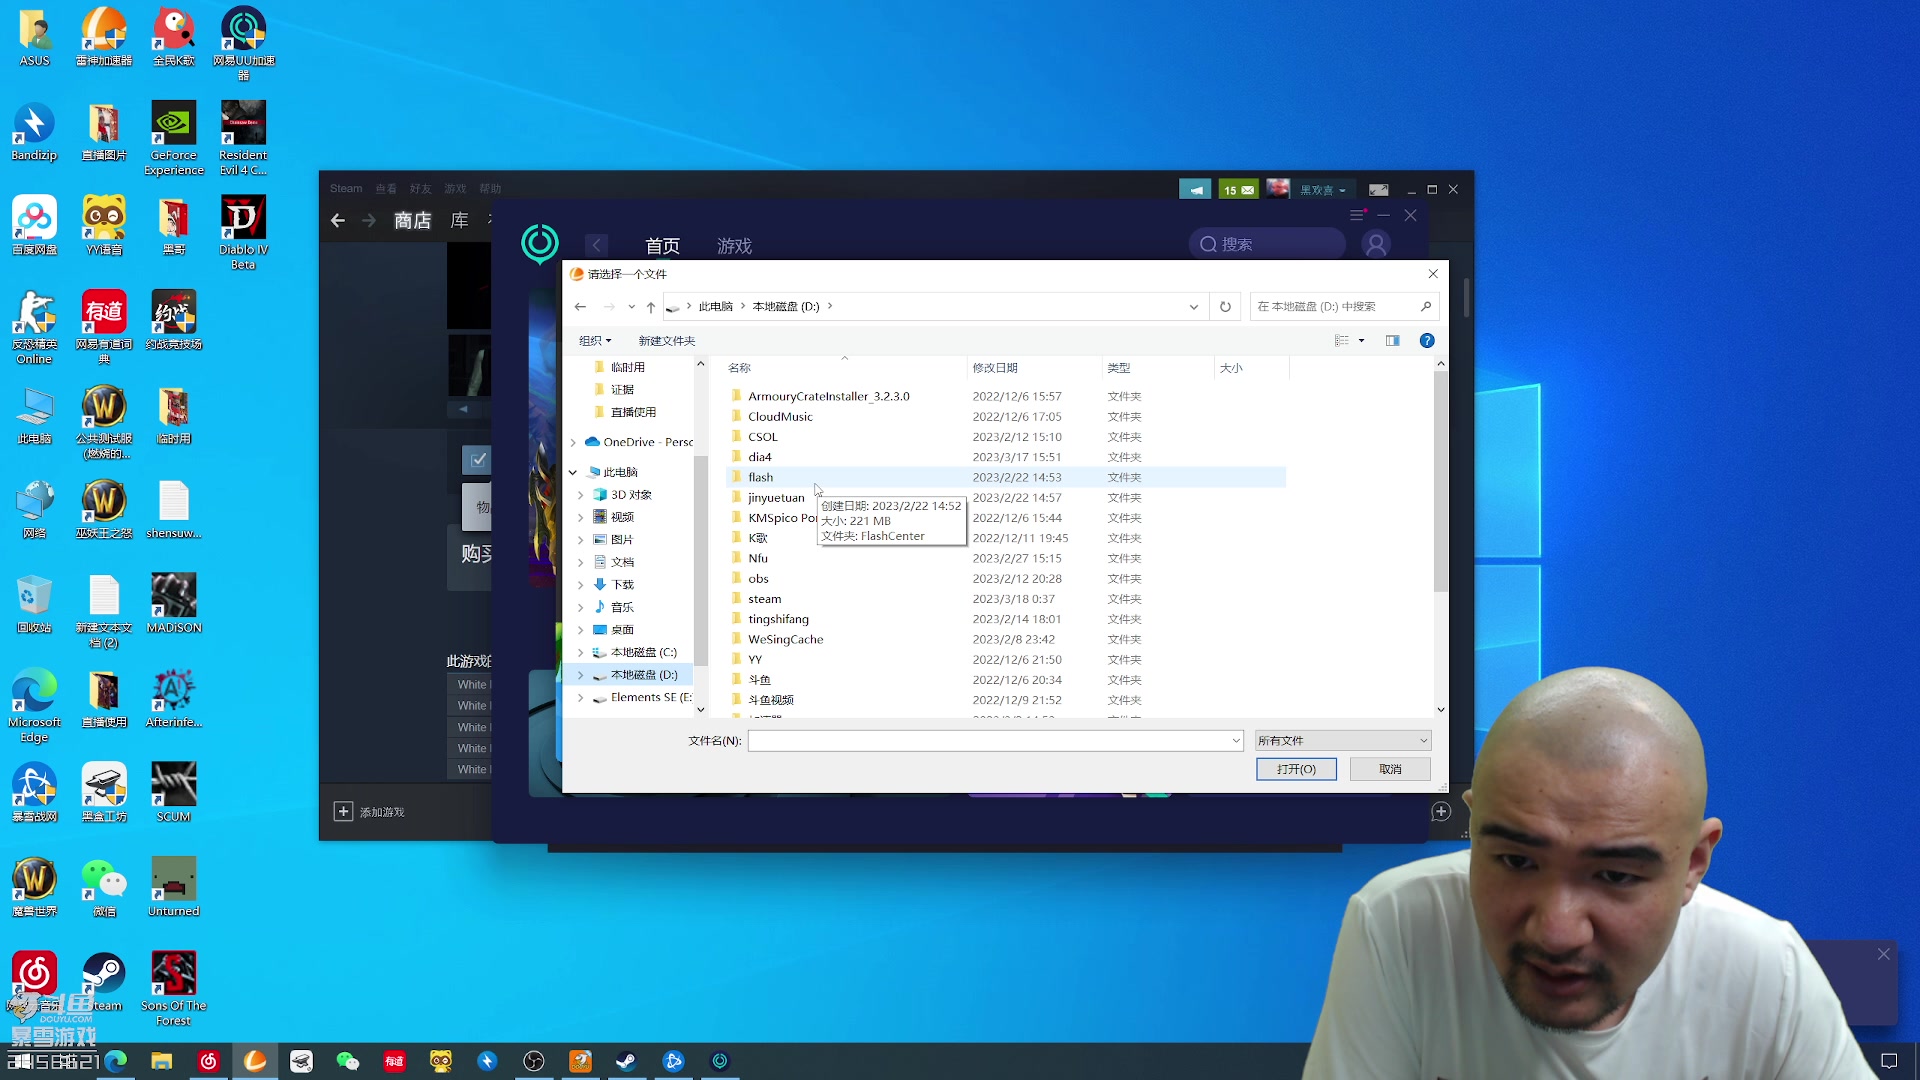Image resolution: width=1920 pixels, height=1080 pixels.
Task: Open Edge from the taskbar
Action: pos(116,1061)
